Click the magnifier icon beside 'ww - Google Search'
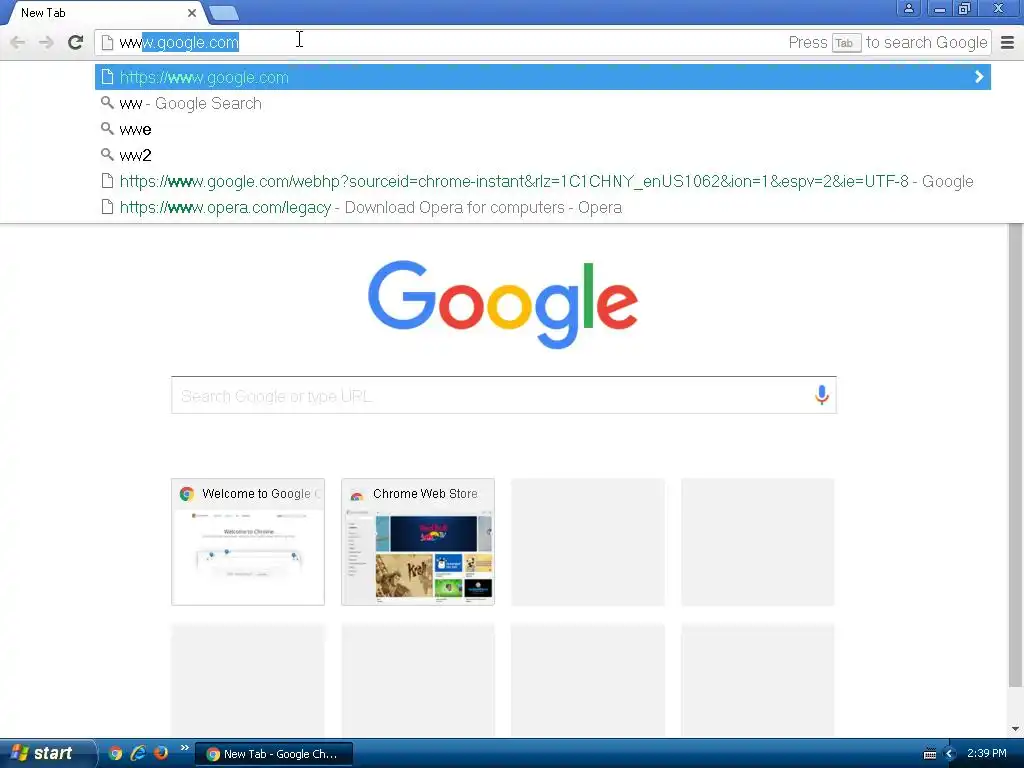This screenshot has height=768, width=1024. click(x=107, y=103)
